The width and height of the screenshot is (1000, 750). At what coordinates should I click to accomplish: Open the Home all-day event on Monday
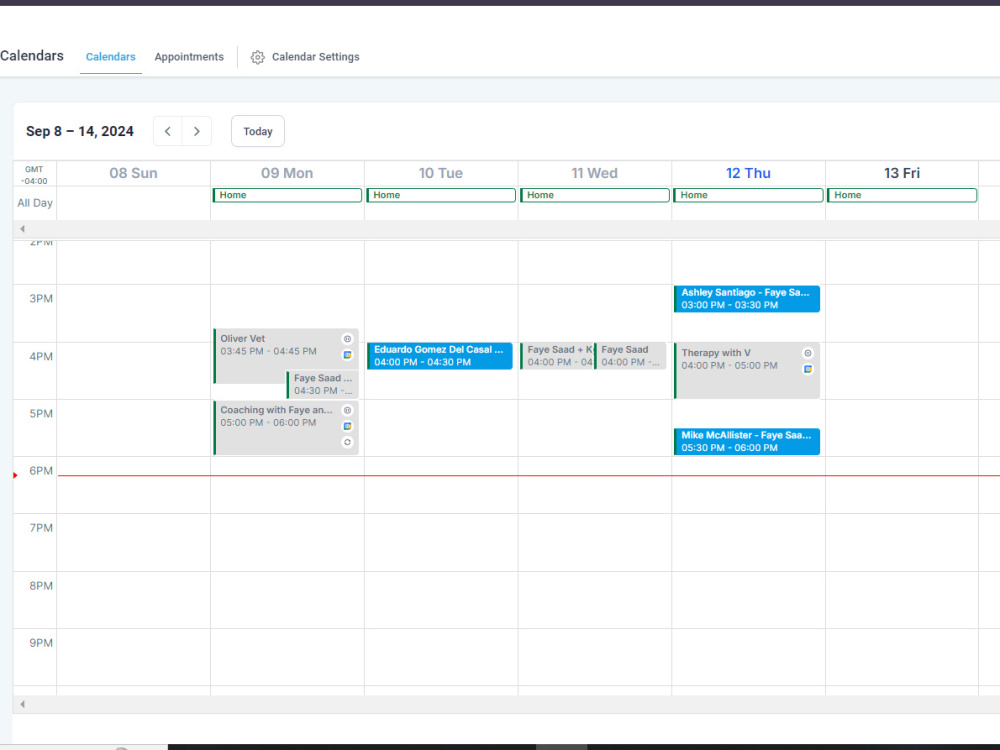pos(287,195)
